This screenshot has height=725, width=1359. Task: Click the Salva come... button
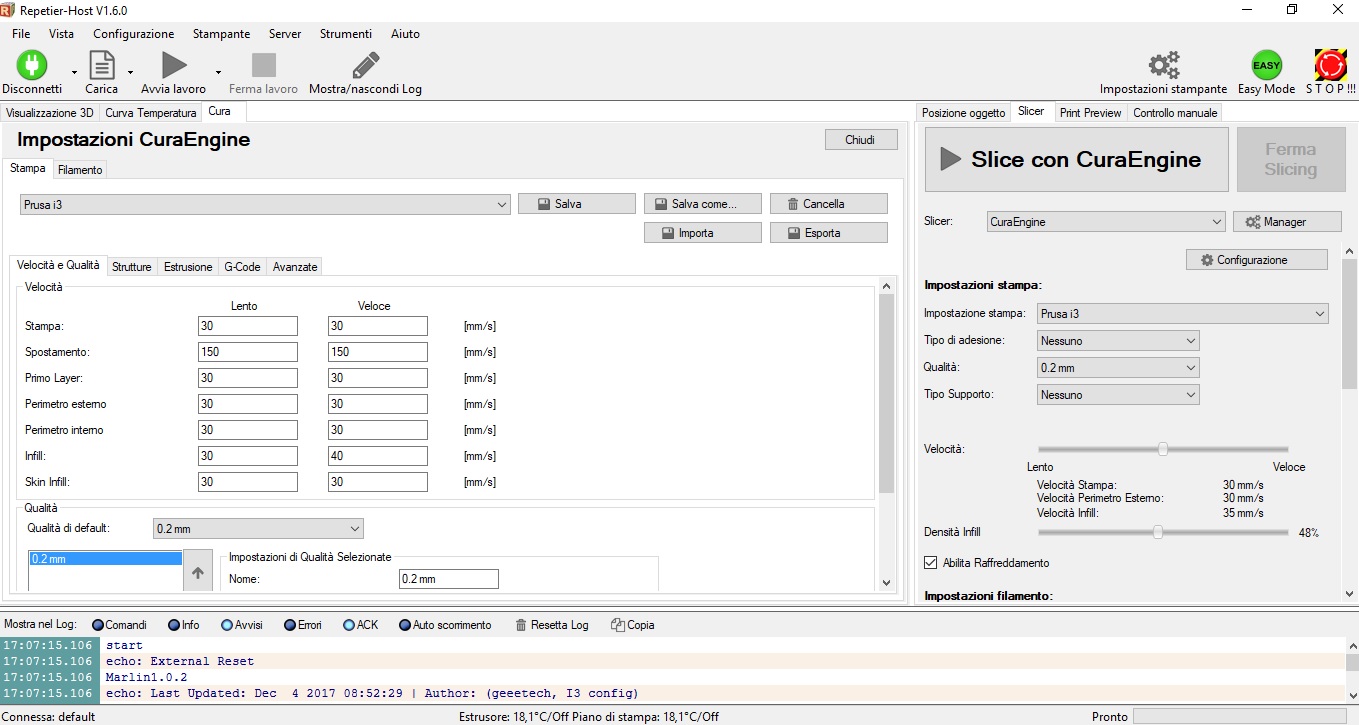coord(702,204)
